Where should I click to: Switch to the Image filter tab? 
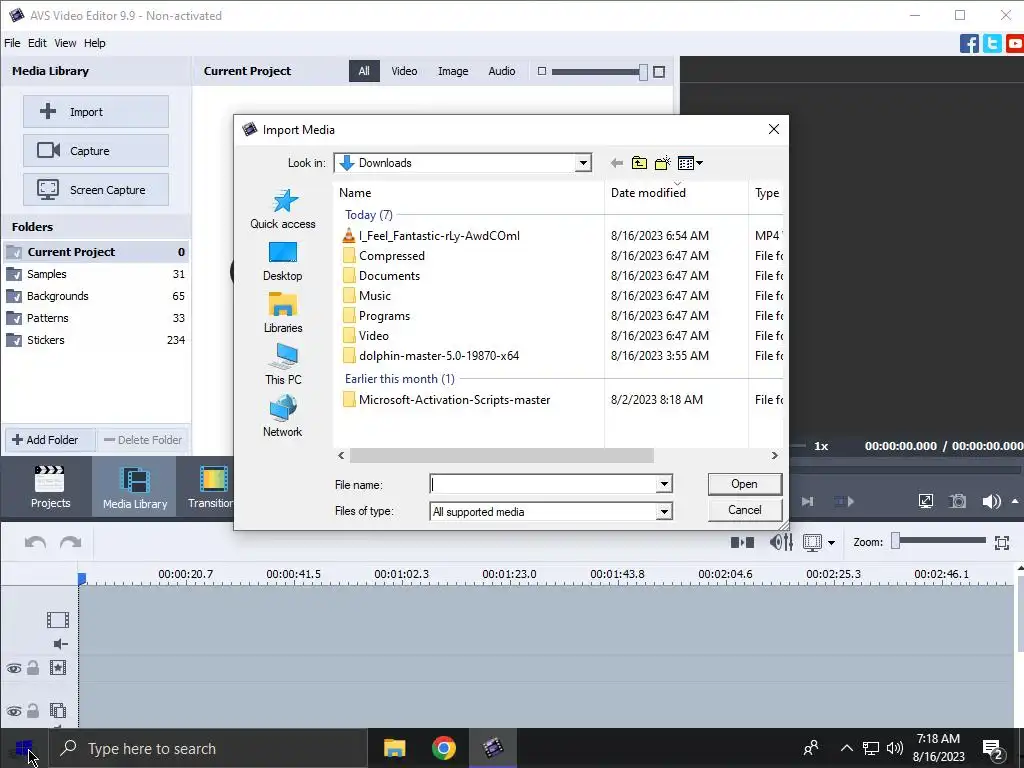[x=453, y=71]
